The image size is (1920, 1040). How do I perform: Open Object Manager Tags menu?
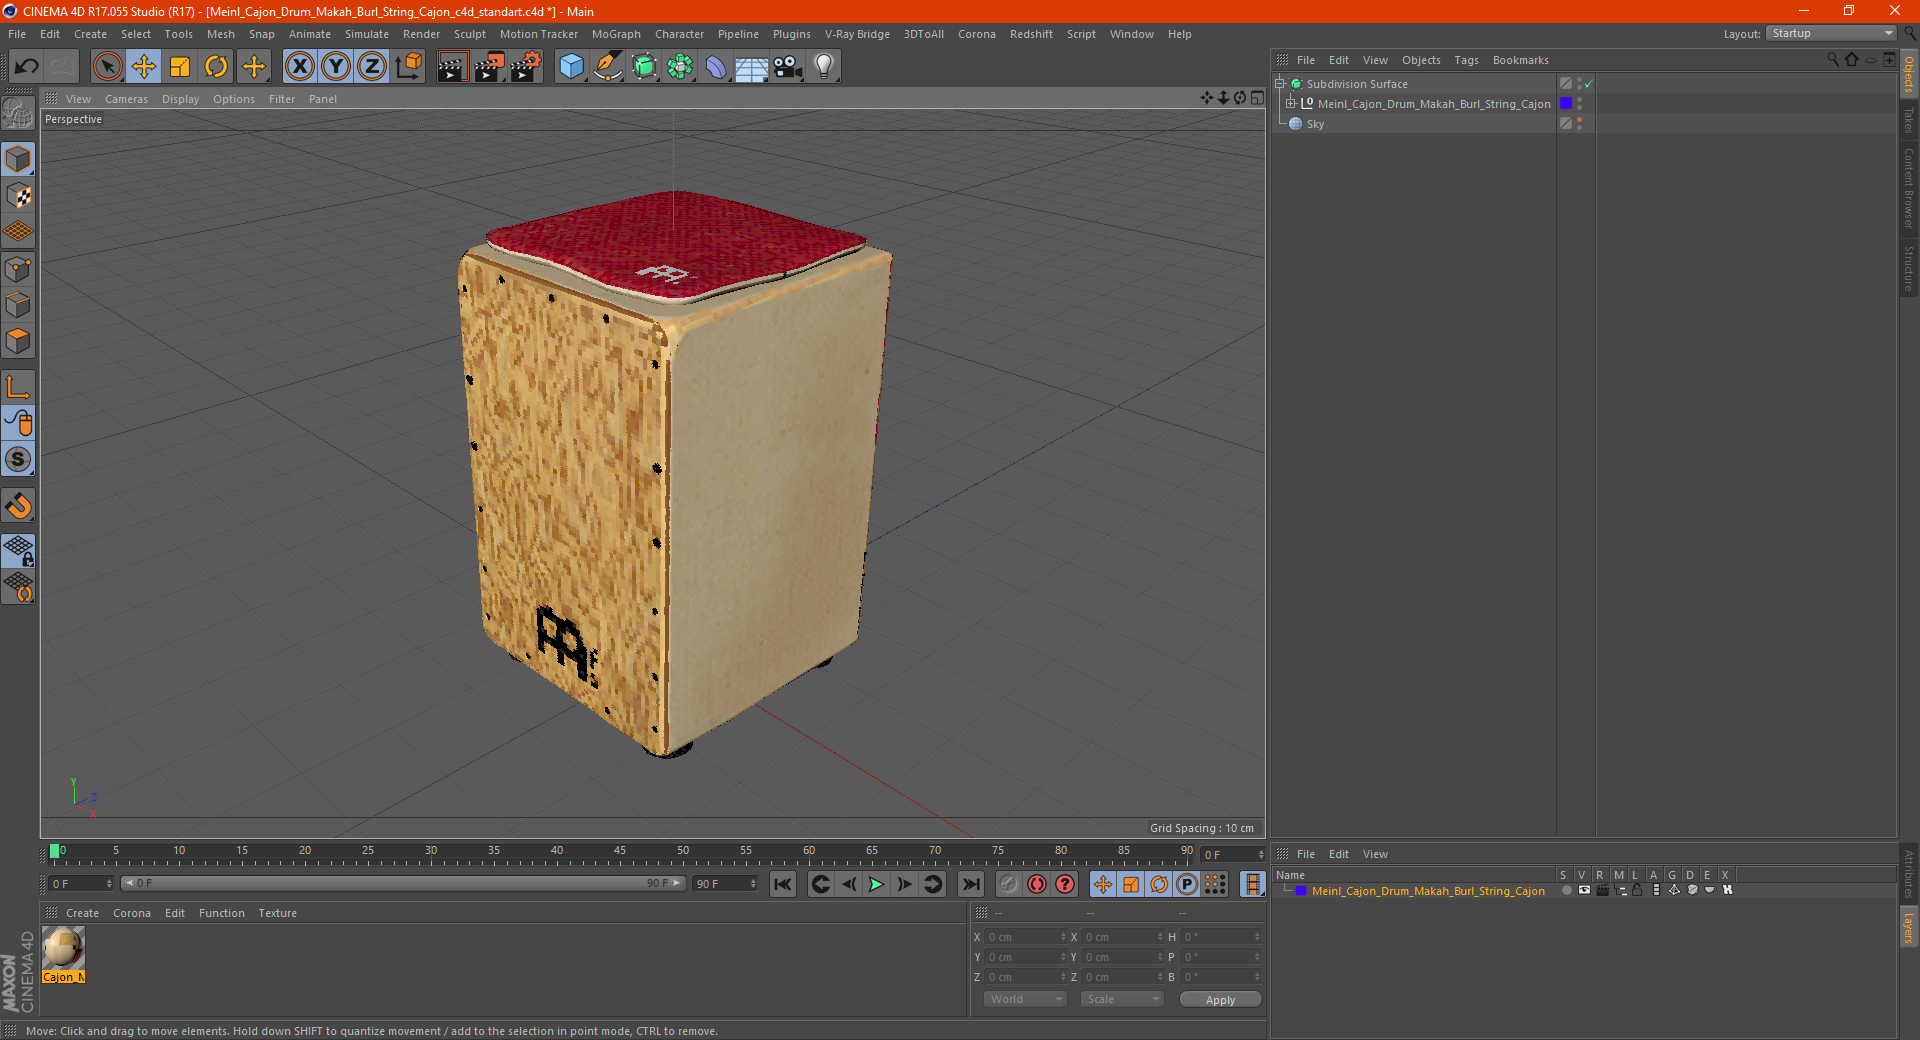coord(1466,60)
